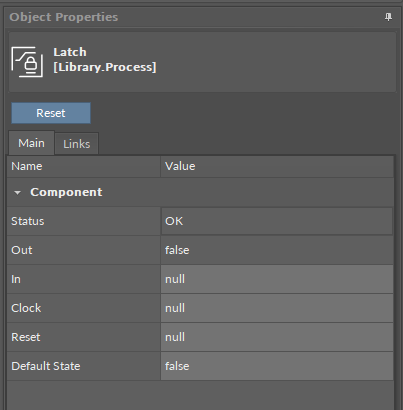The height and width of the screenshot is (410, 403).
Task: Click the Out value field showing false
Action: [277, 250]
